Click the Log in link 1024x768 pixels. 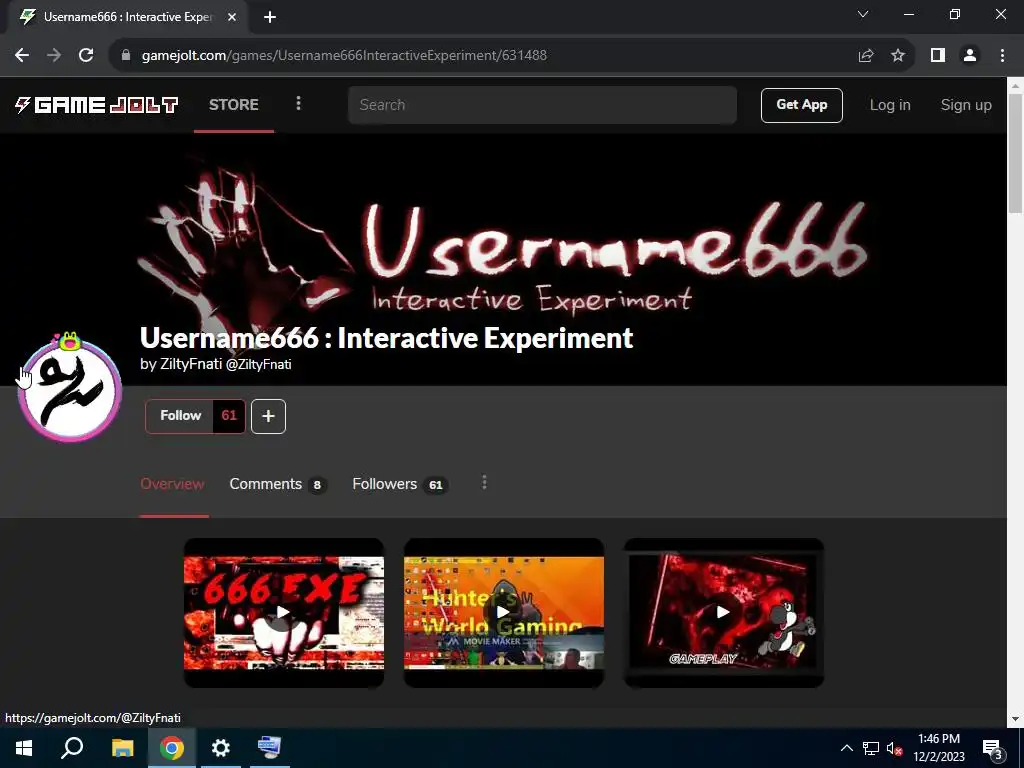(889, 105)
